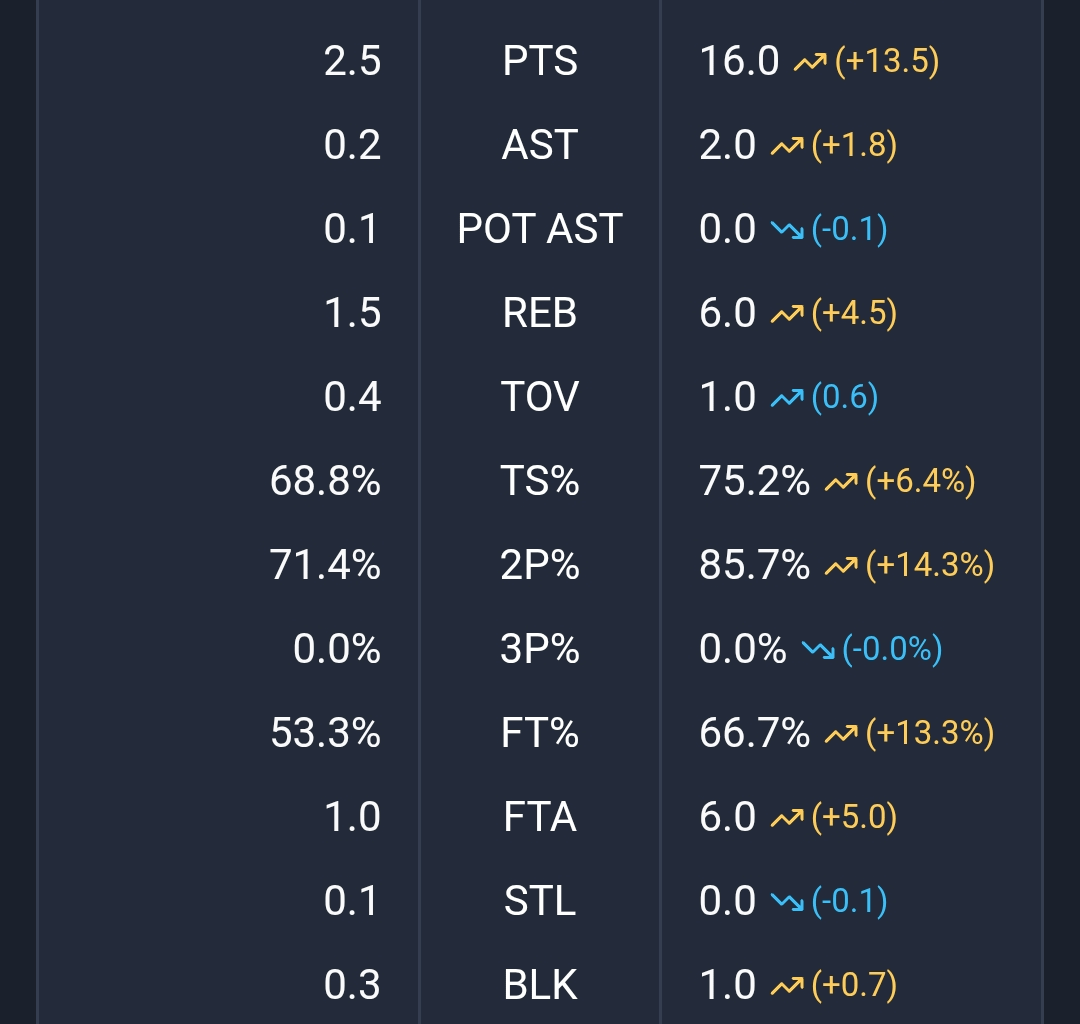Image resolution: width=1080 pixels, height=1024 pixels.
Task: Click the REB row's upward trend arrow
Action: pos(786,315)
